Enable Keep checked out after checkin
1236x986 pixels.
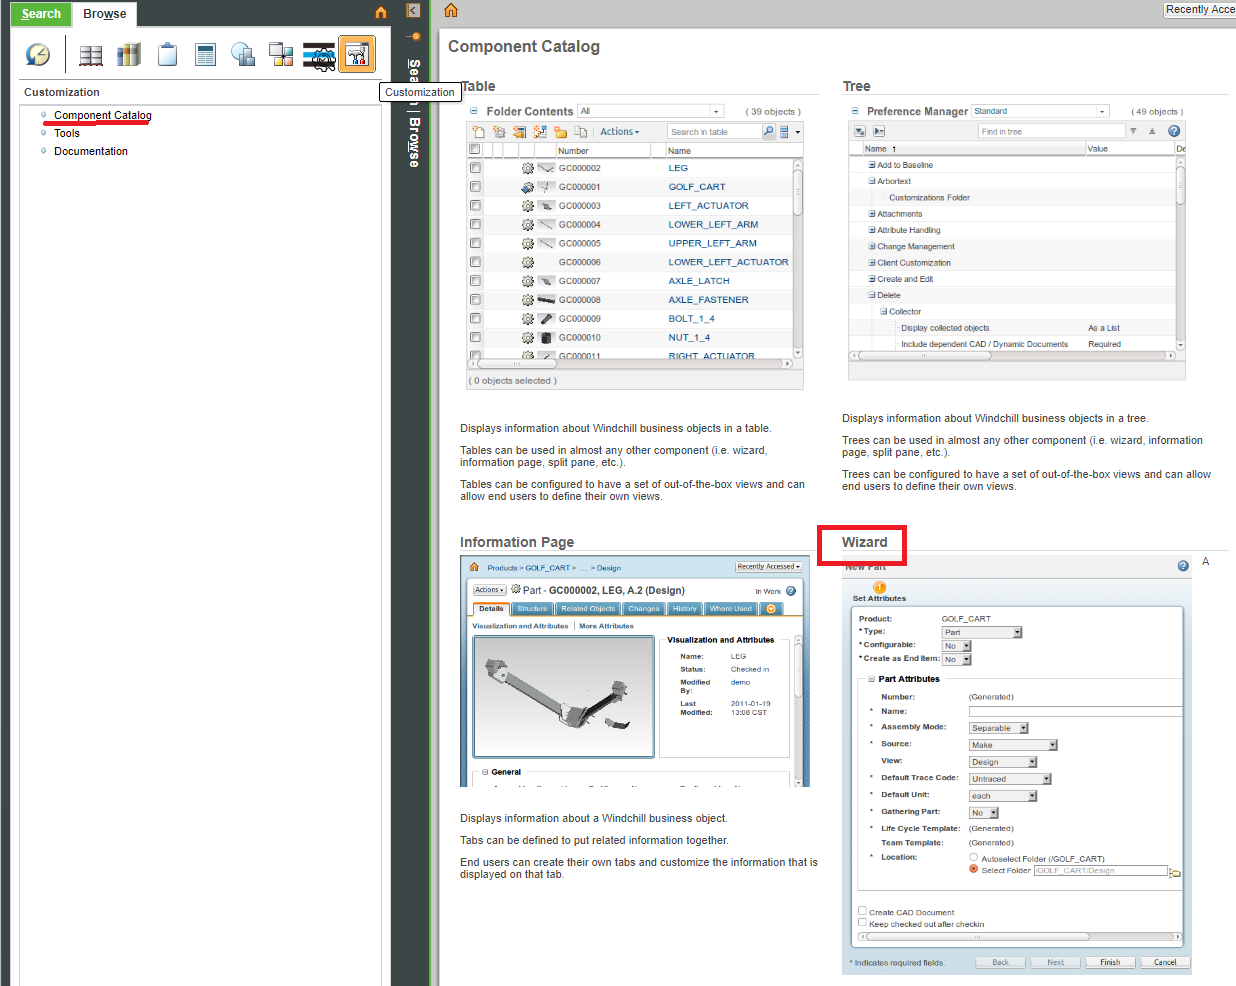tap(862, 924)
